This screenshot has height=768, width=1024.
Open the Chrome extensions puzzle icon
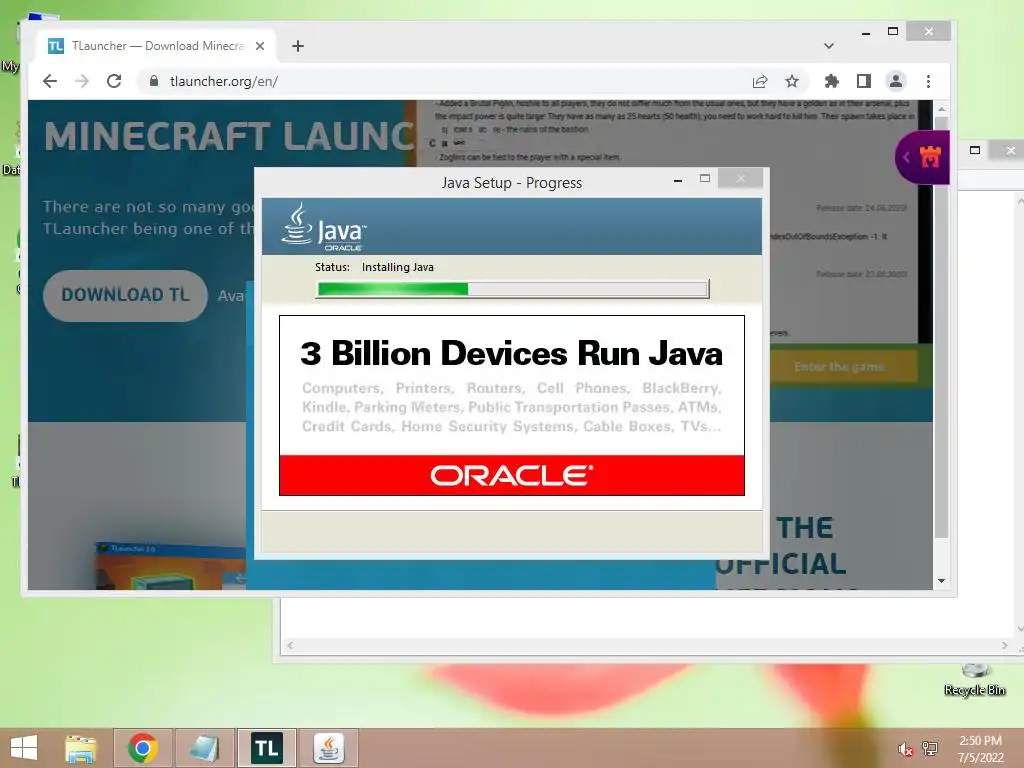pos(831,82)
